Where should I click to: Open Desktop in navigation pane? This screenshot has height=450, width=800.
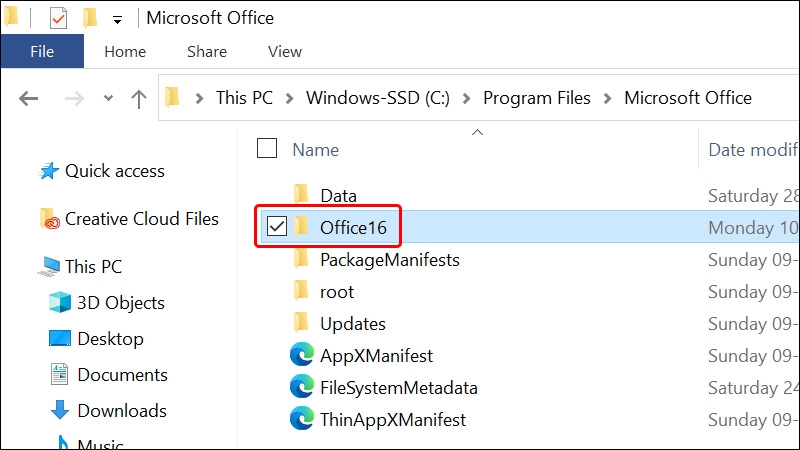[x=111, y=339]
